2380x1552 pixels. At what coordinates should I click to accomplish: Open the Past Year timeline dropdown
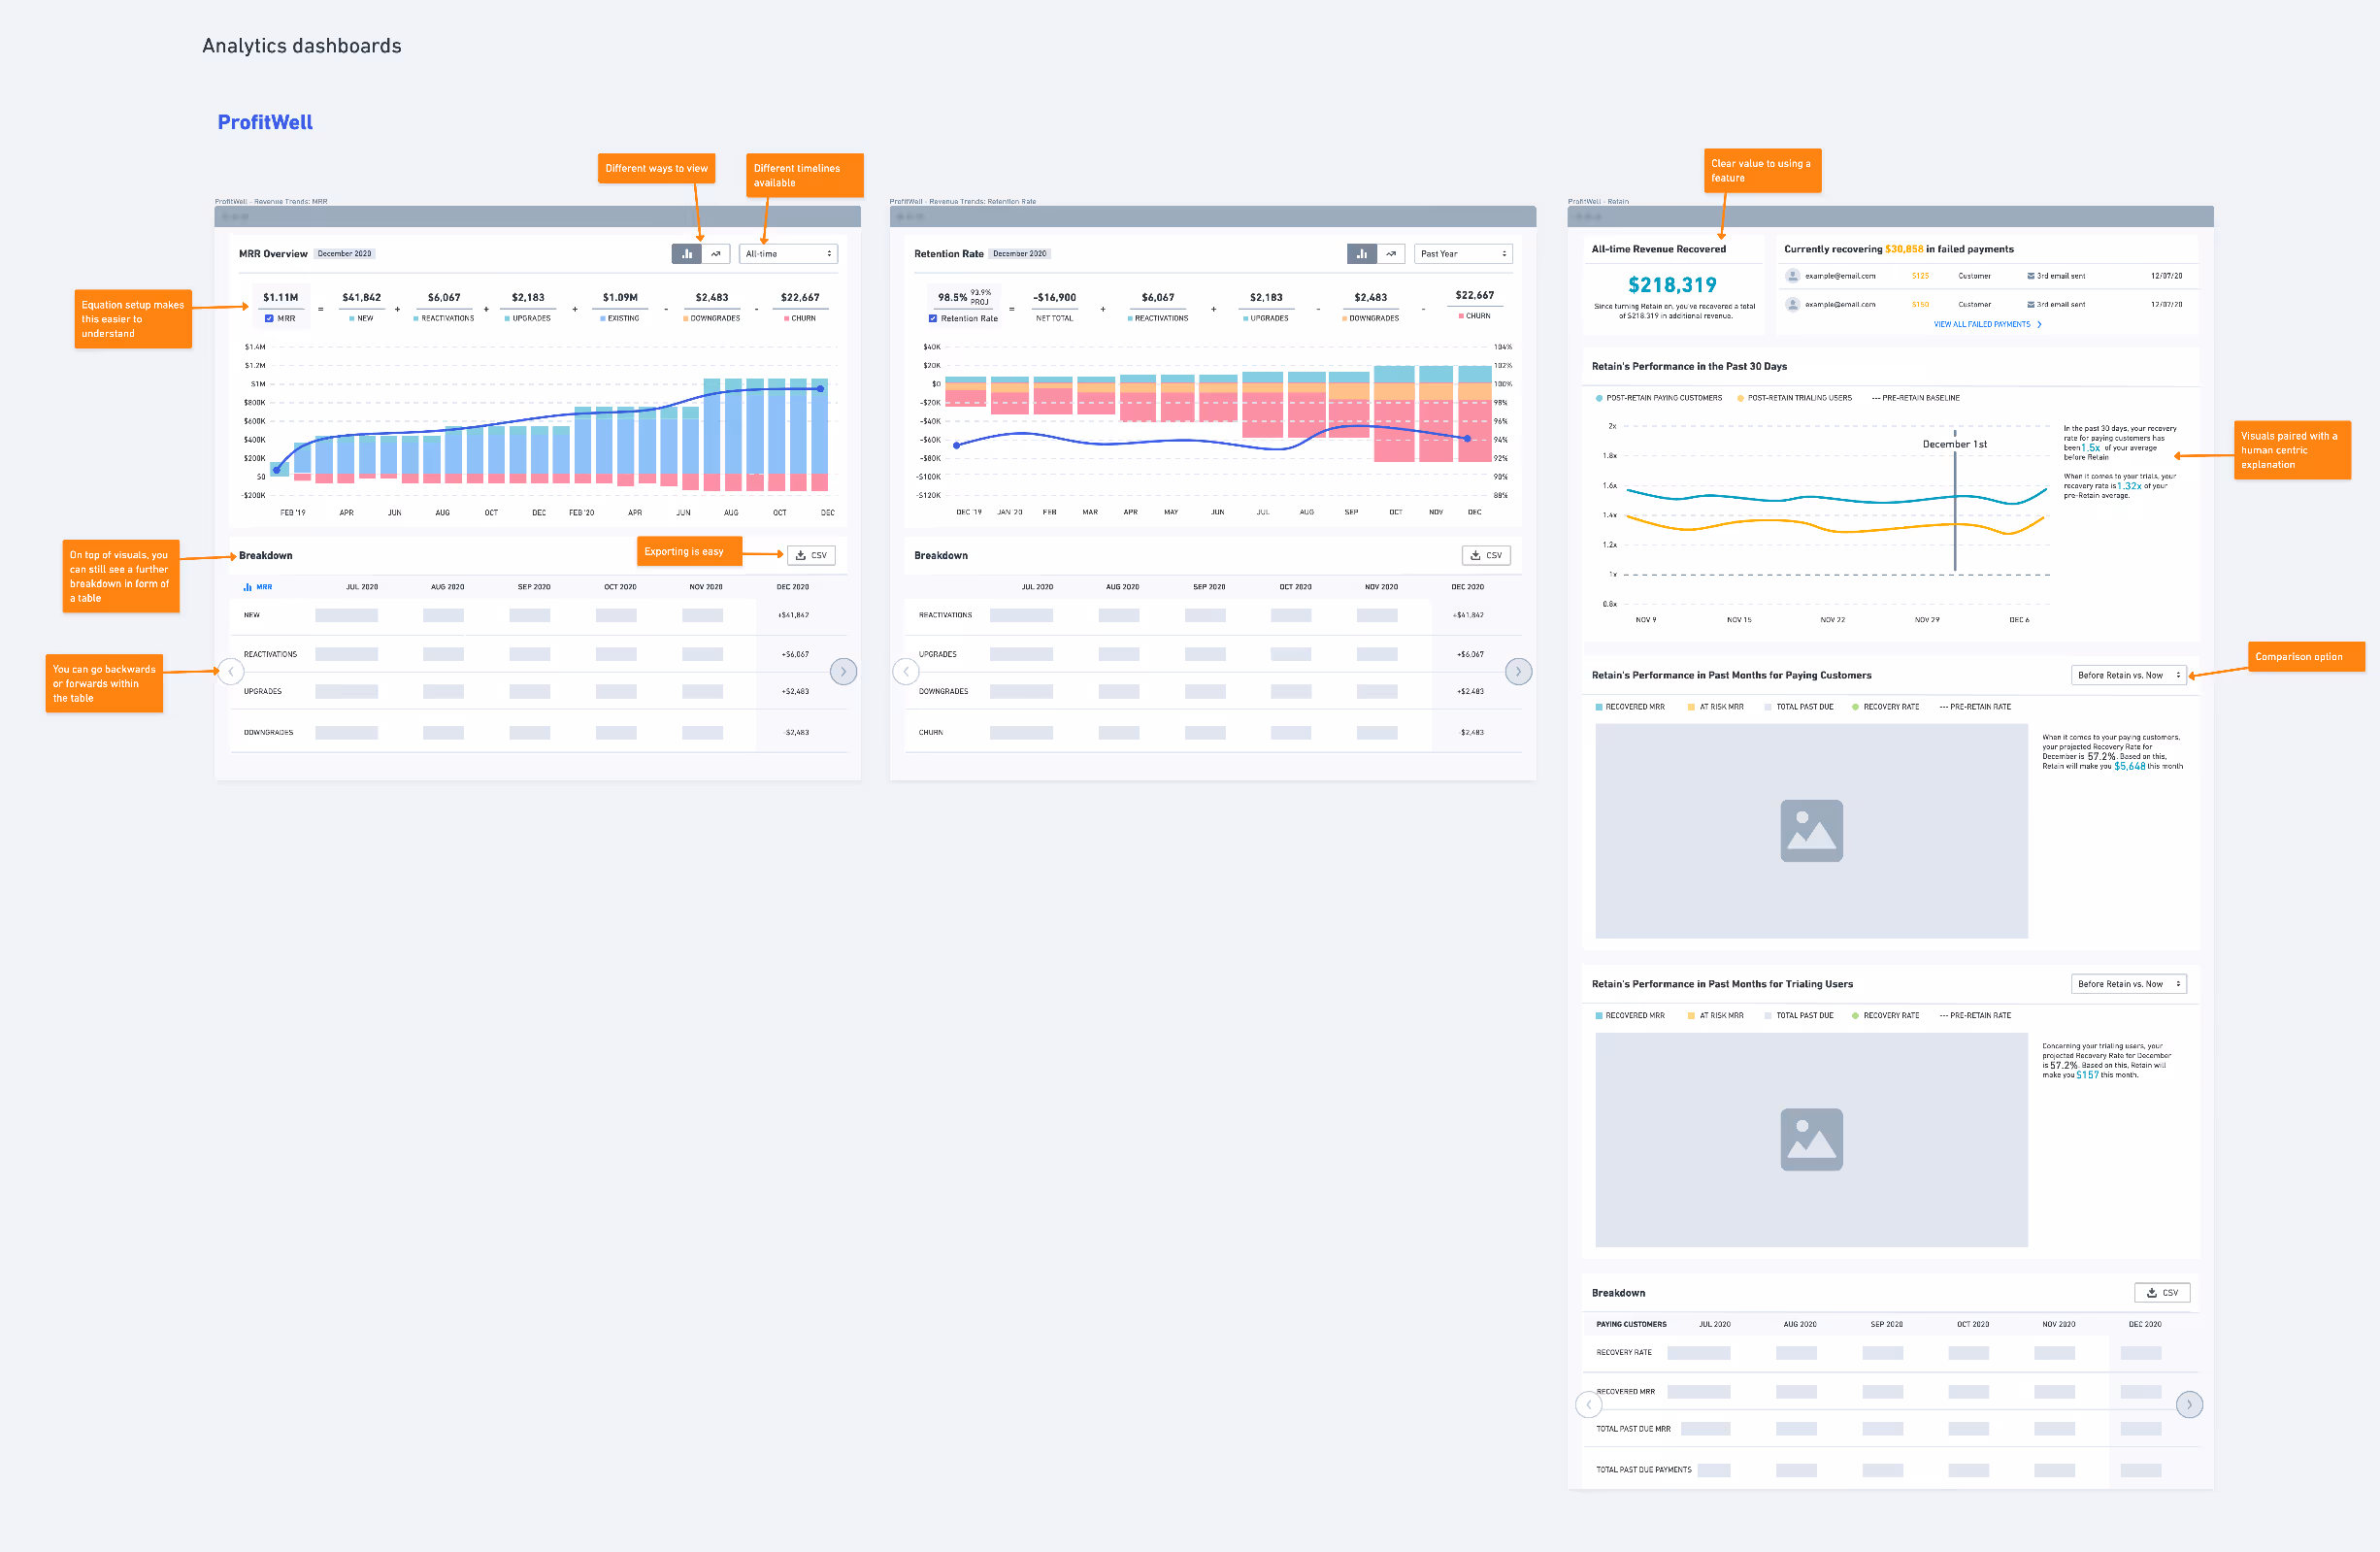[x=1462, y=254]
